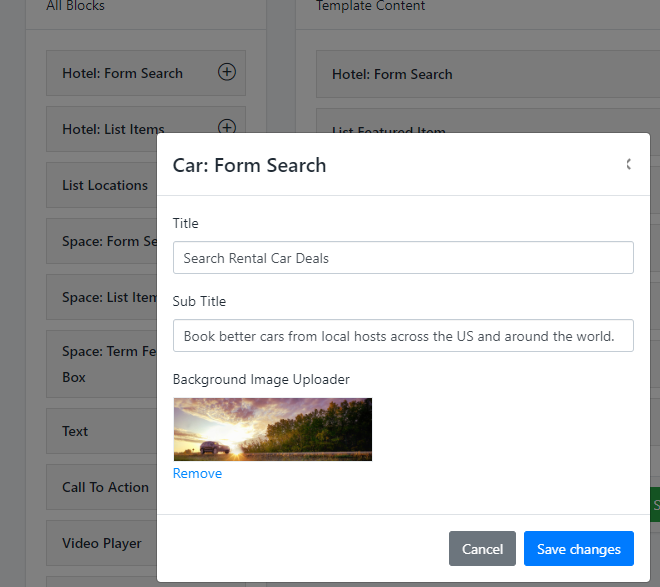This screenshot has height=587, width=660.
Task: Focus the Title input field
Action: point(403,258)
